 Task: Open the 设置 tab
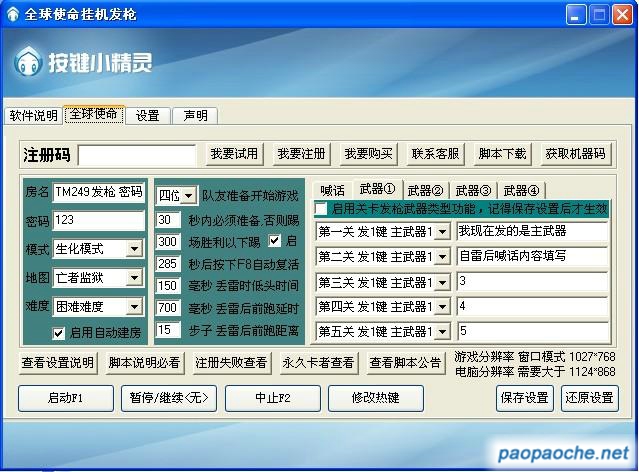pos(147,116)
